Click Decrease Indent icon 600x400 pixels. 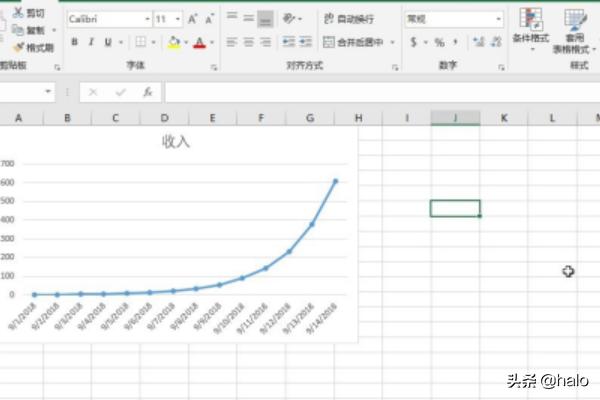click(x=289, y=42)
